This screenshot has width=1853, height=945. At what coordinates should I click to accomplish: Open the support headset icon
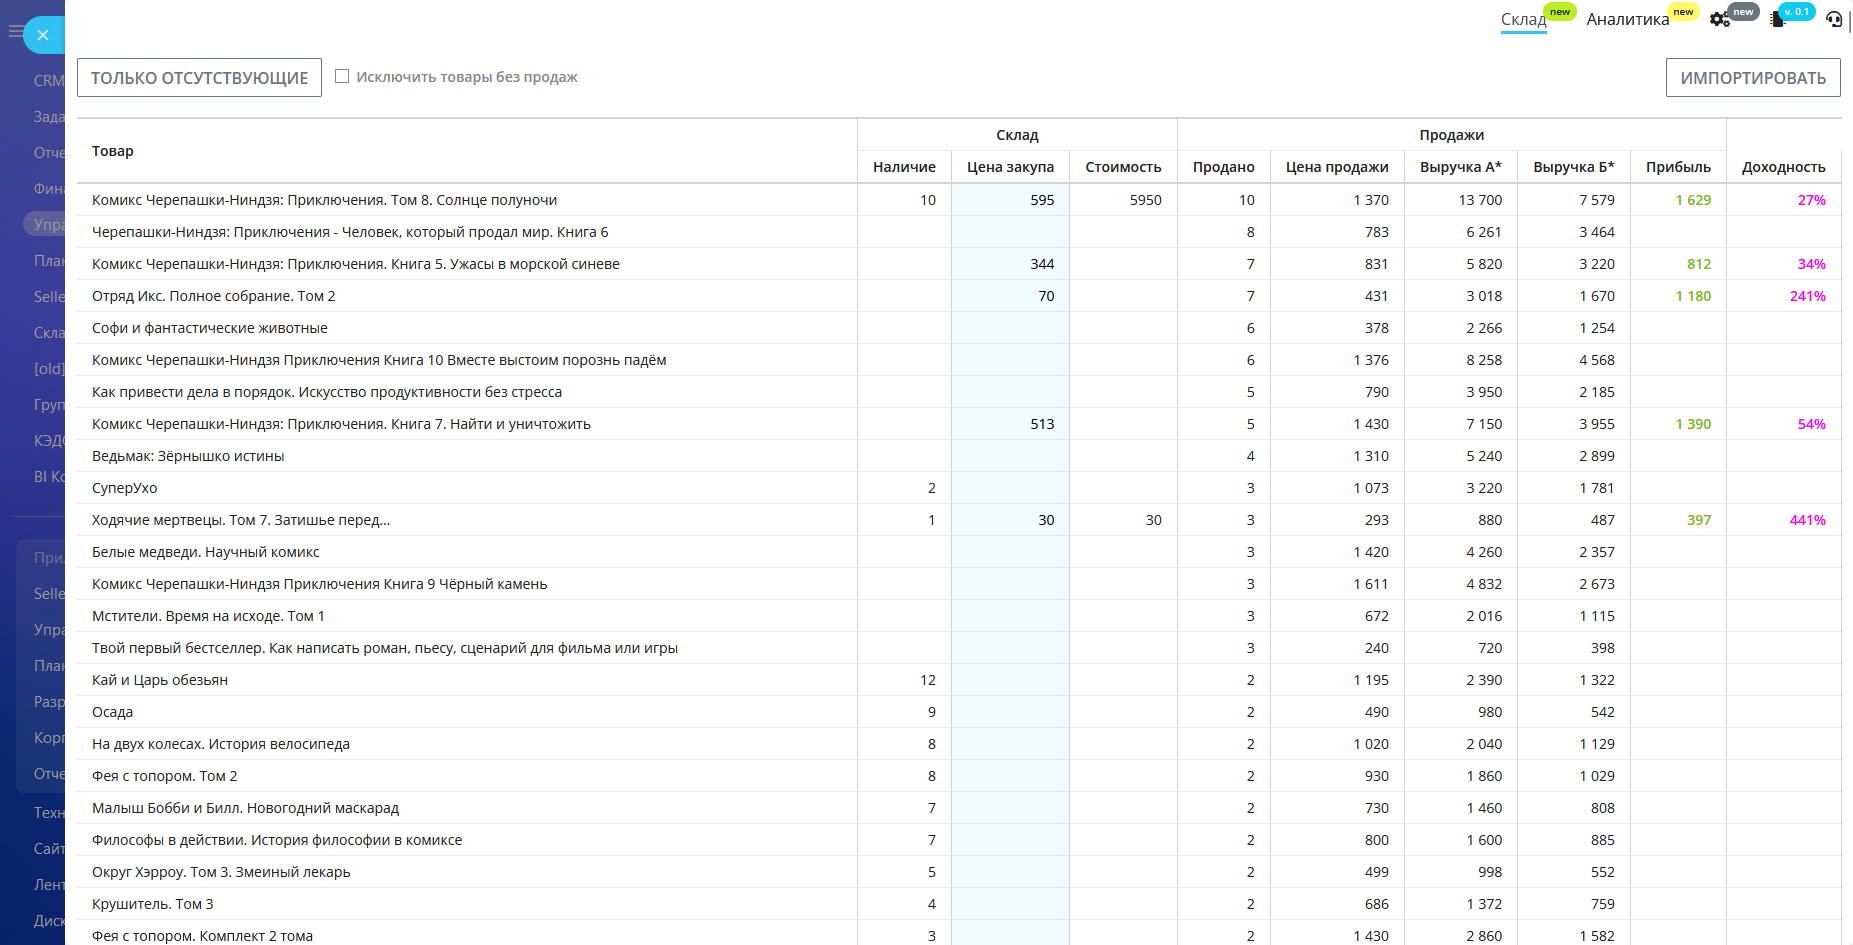click(1833, 19)
